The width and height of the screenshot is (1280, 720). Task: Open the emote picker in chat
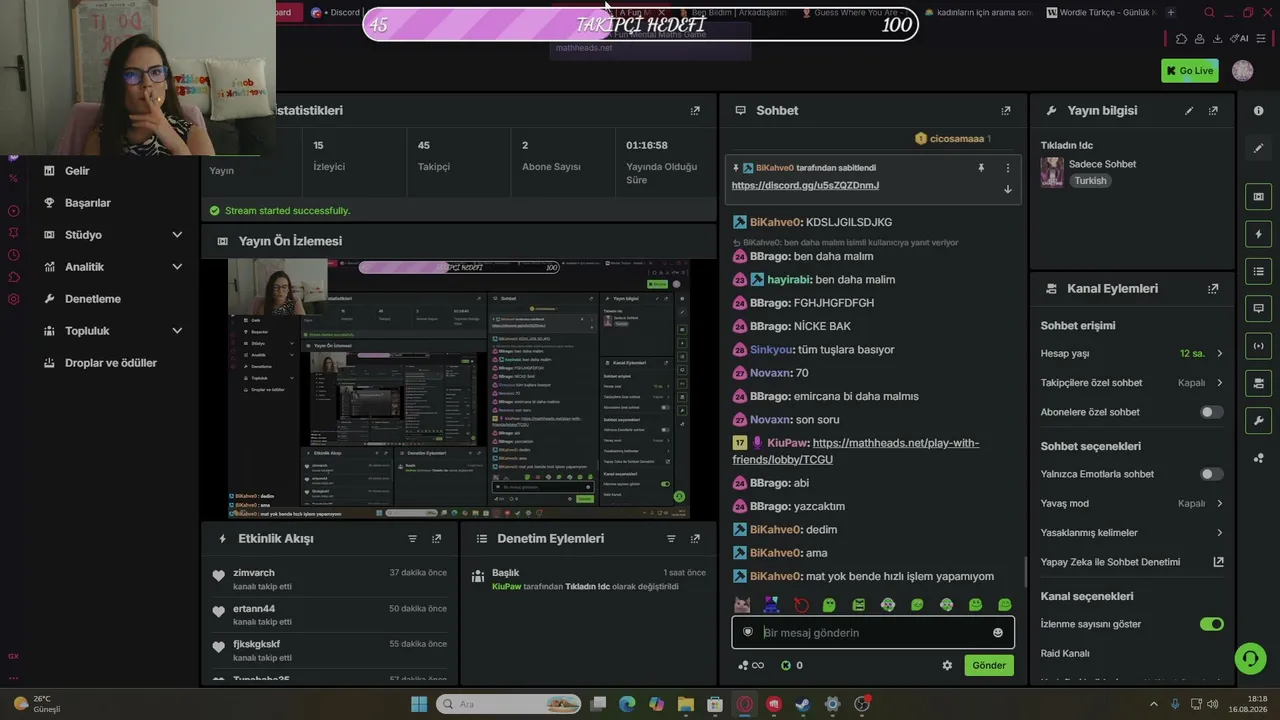pos(997,633)
